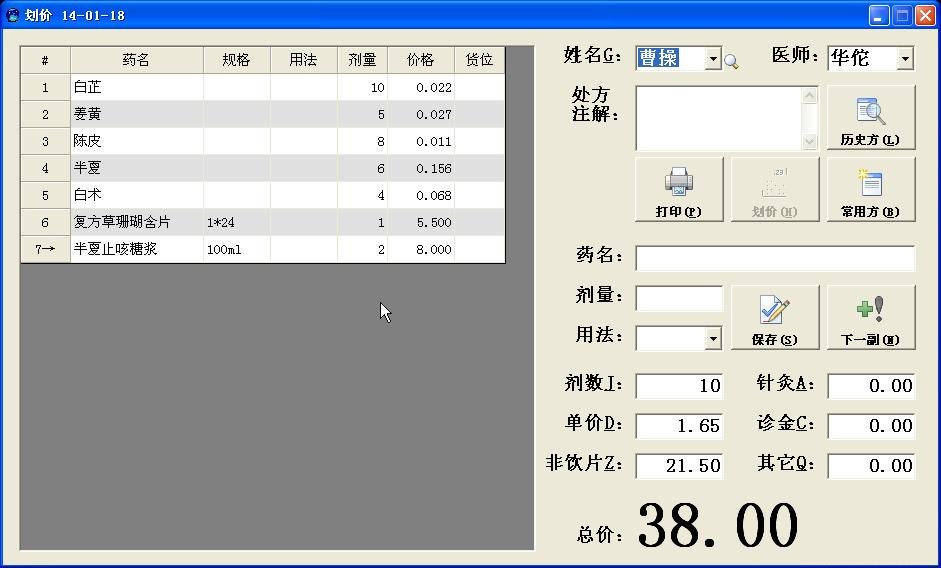Click the 划价(H) pricing button
The image size is (941, 568).
pos(775,190)
